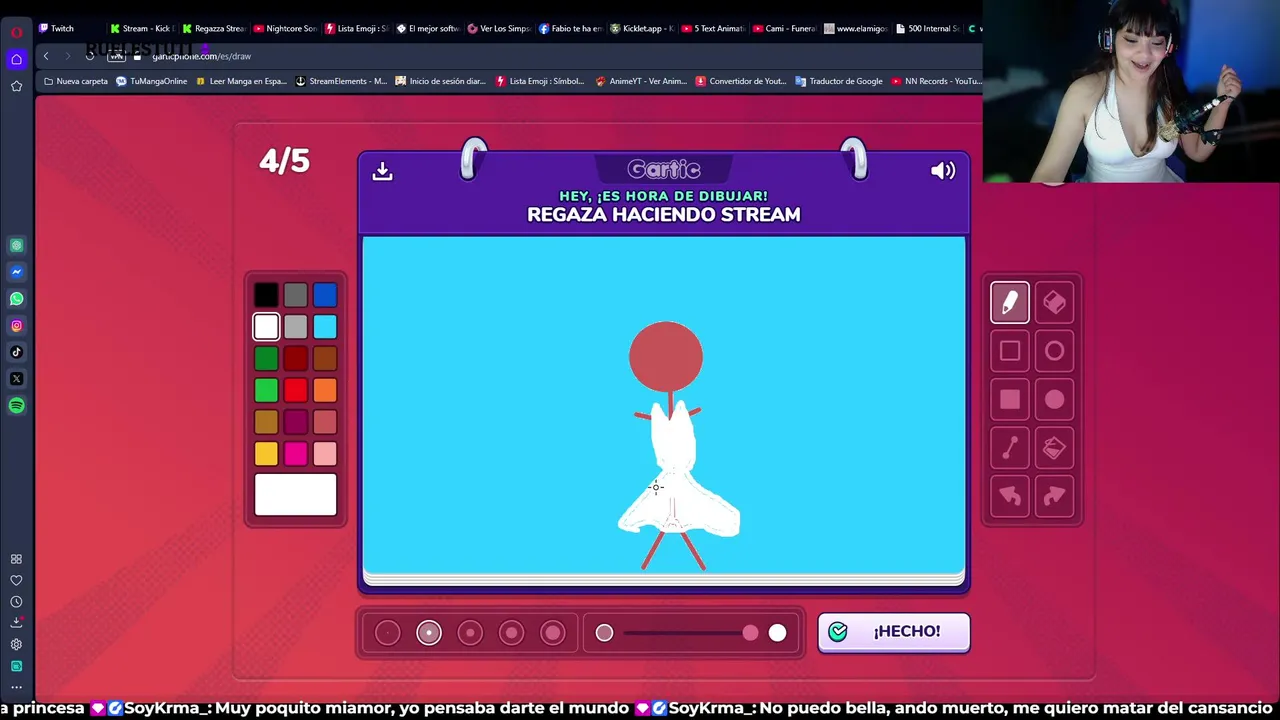The height and width of the screenshot is (720, 1280).
Task: Pick the dark blue color swatch
Action: (325, 295)
